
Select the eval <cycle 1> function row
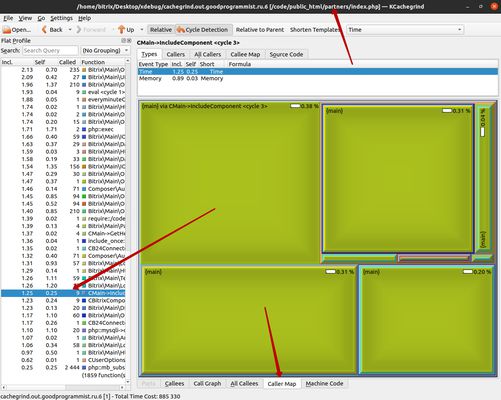point(63,92)
